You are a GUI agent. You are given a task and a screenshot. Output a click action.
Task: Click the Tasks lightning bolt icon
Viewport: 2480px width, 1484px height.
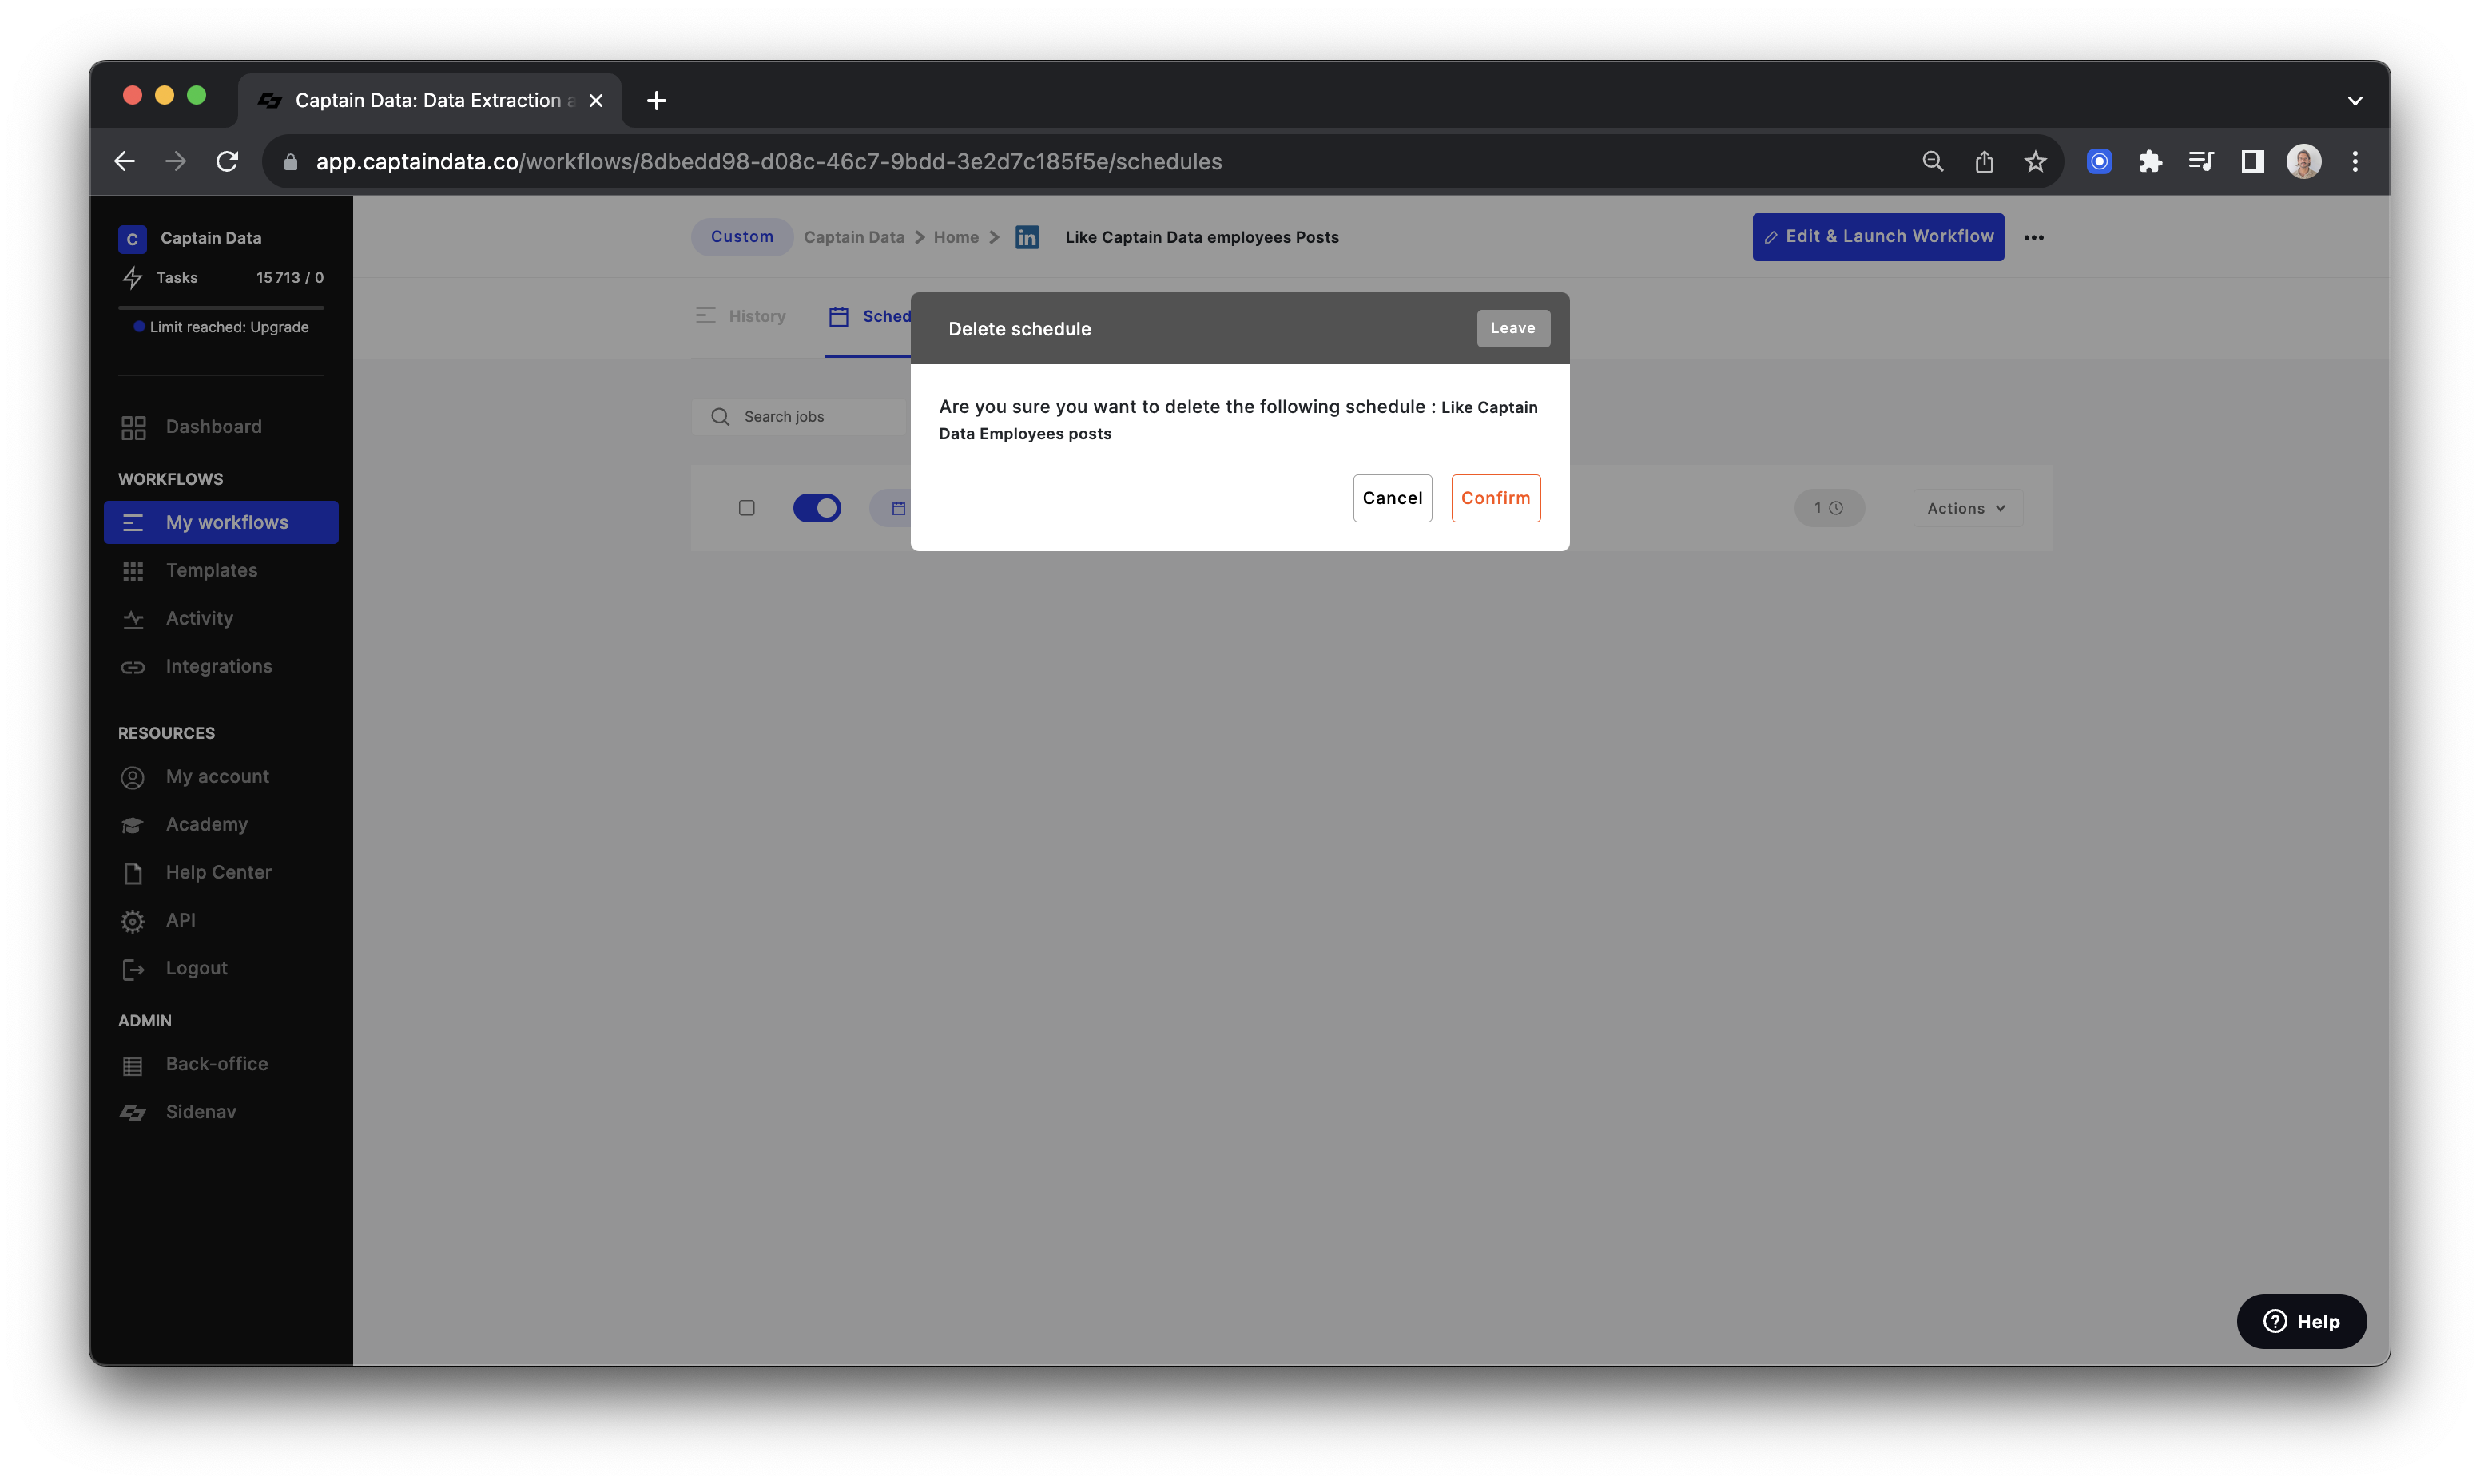coord(132,278)
